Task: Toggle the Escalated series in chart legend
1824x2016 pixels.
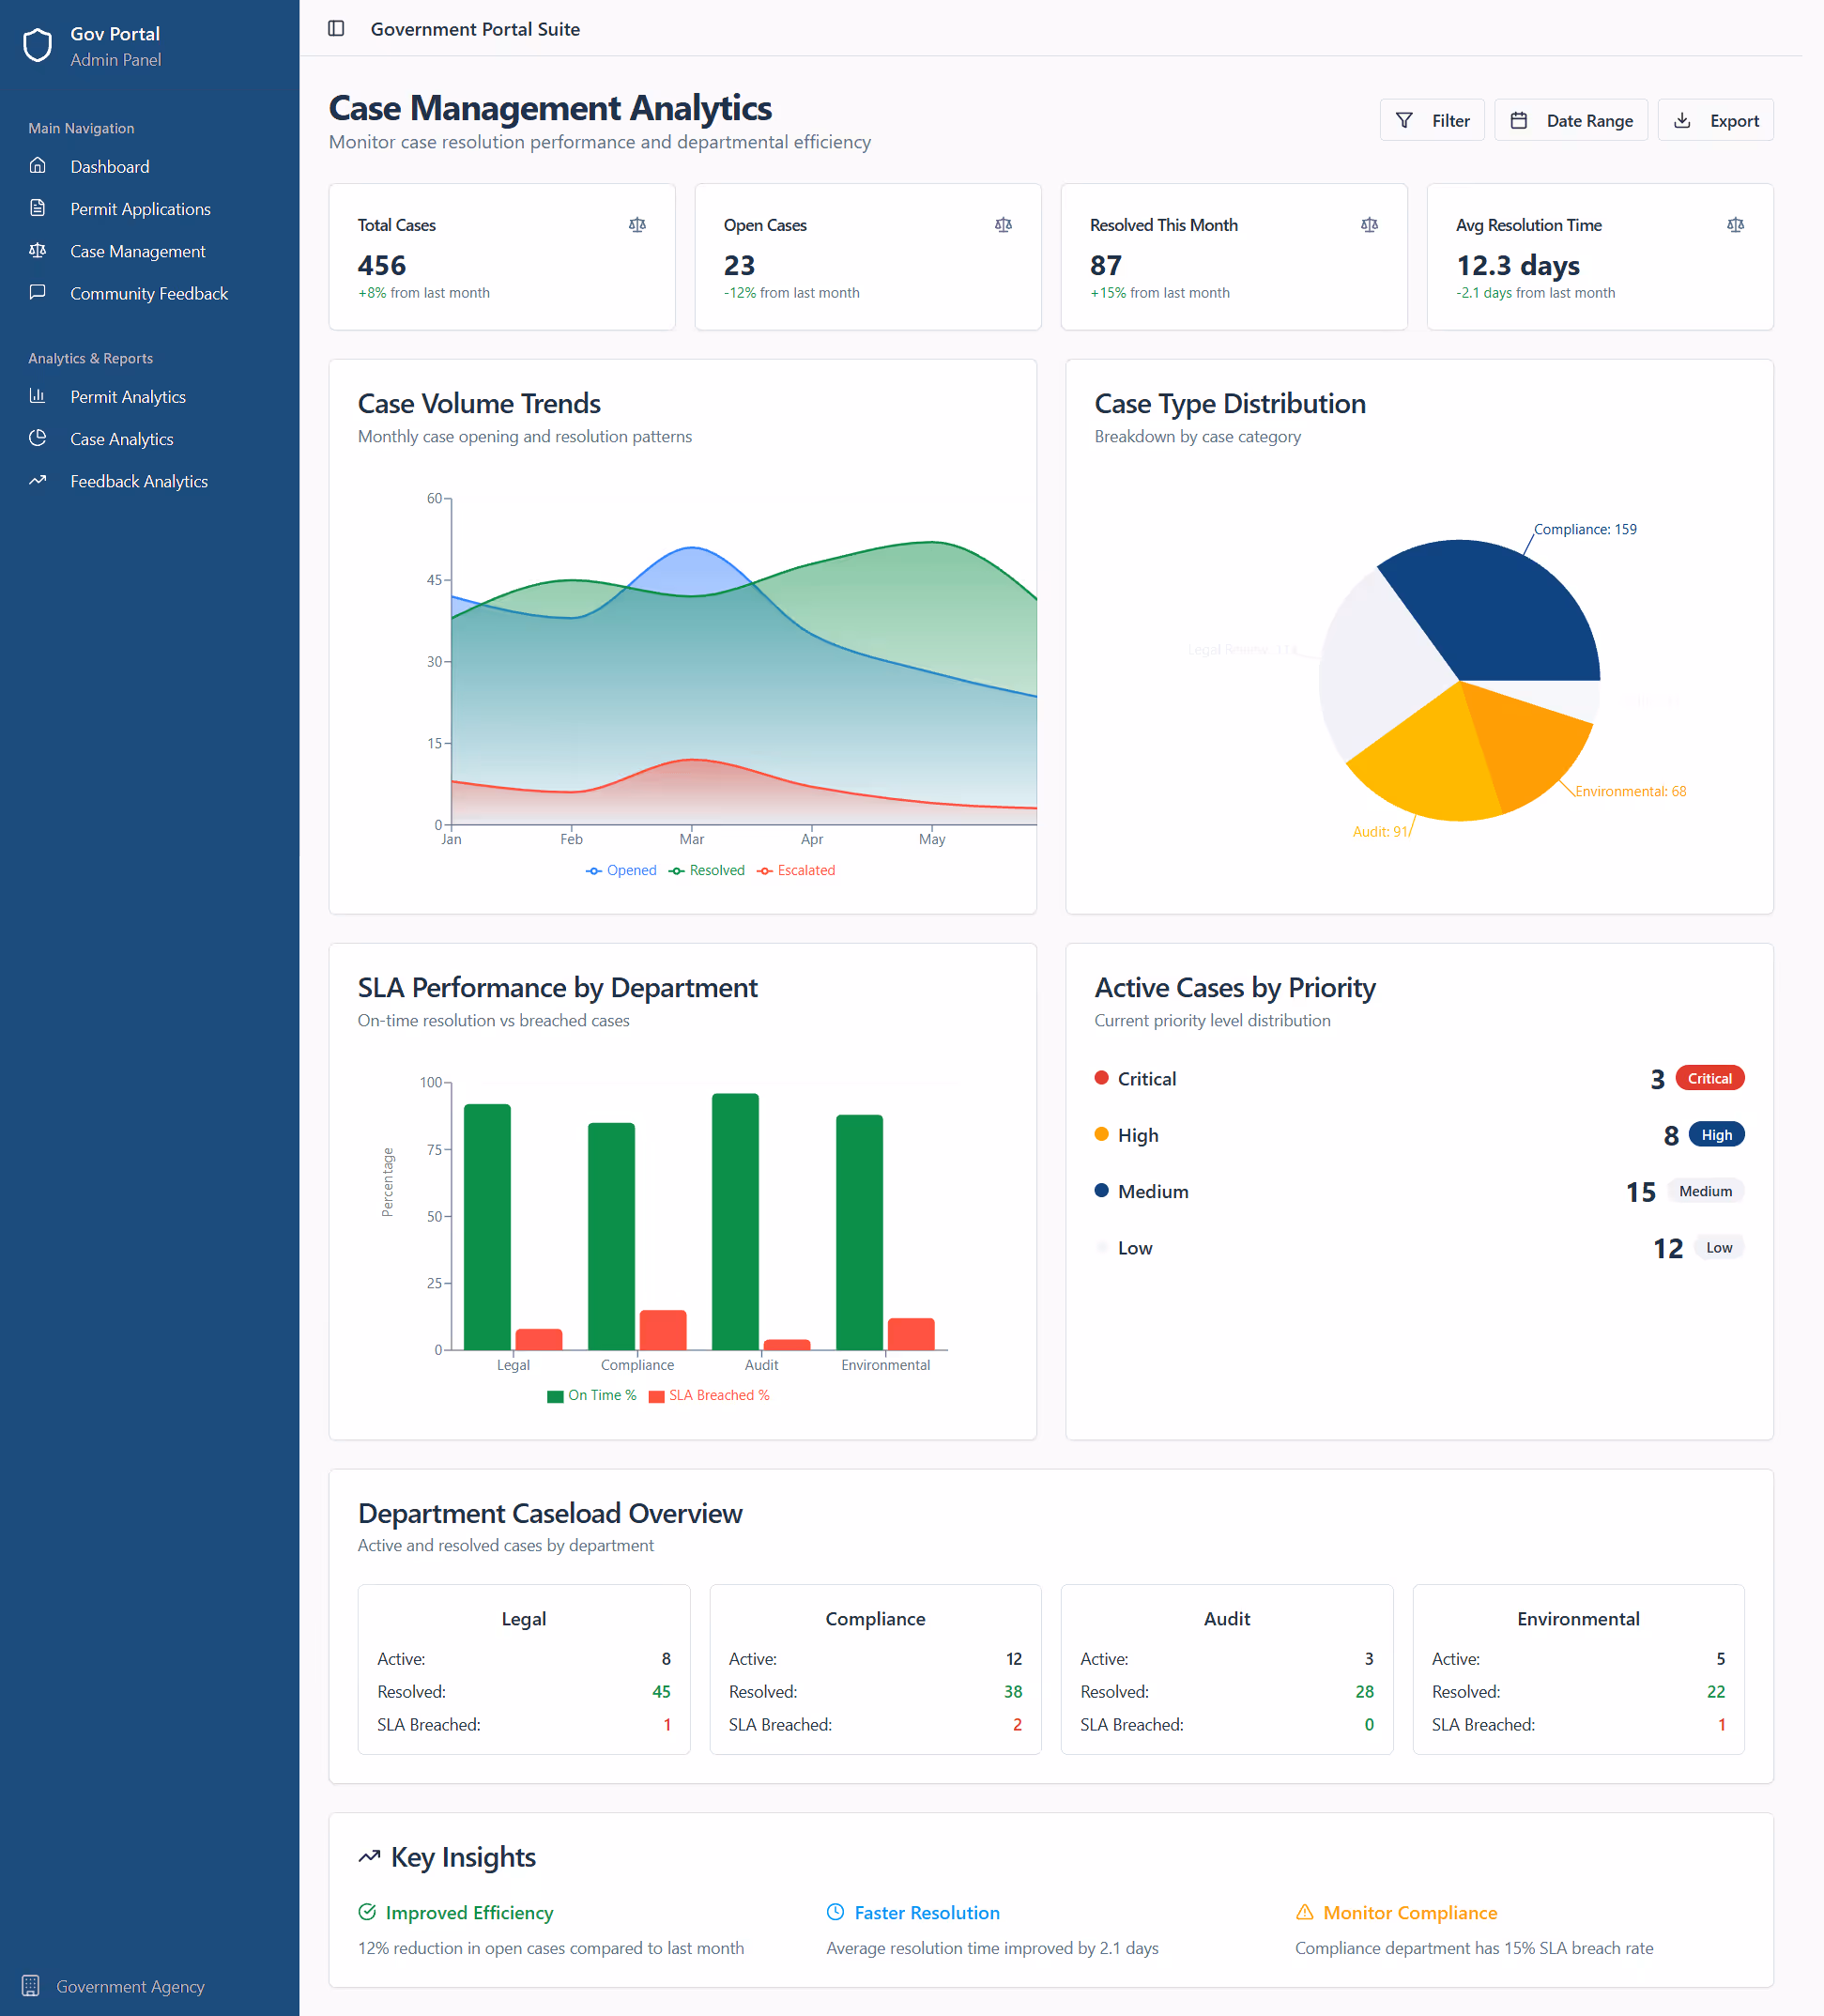Action: tap(796, 870)
